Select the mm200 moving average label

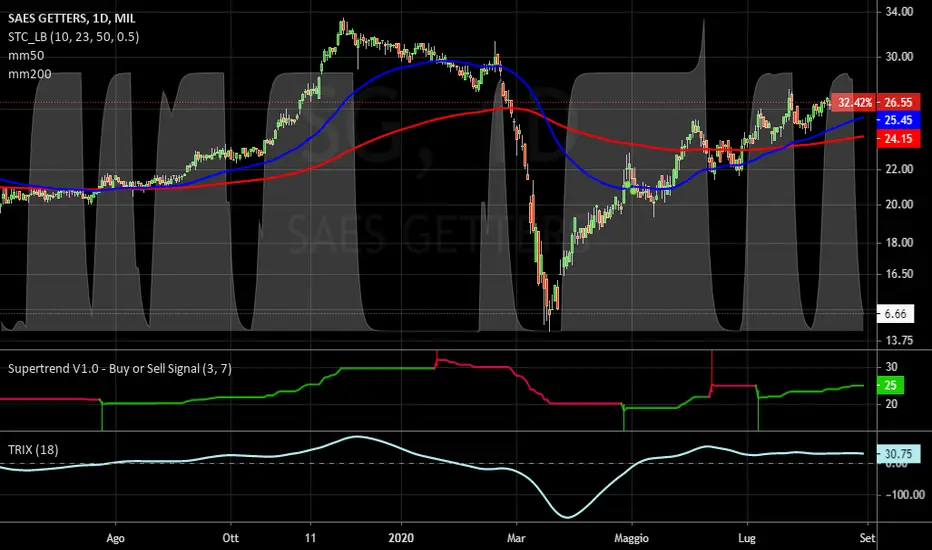pyautogui.click(x=29, y=74)
